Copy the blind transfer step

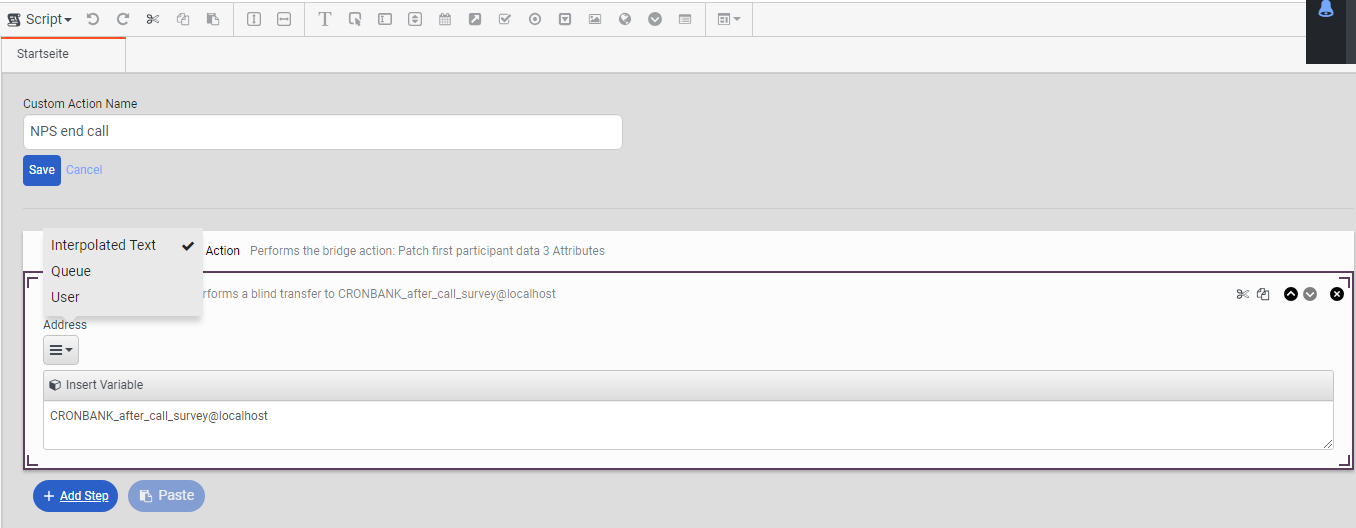pyautogui.click(x=1263, y=294)
